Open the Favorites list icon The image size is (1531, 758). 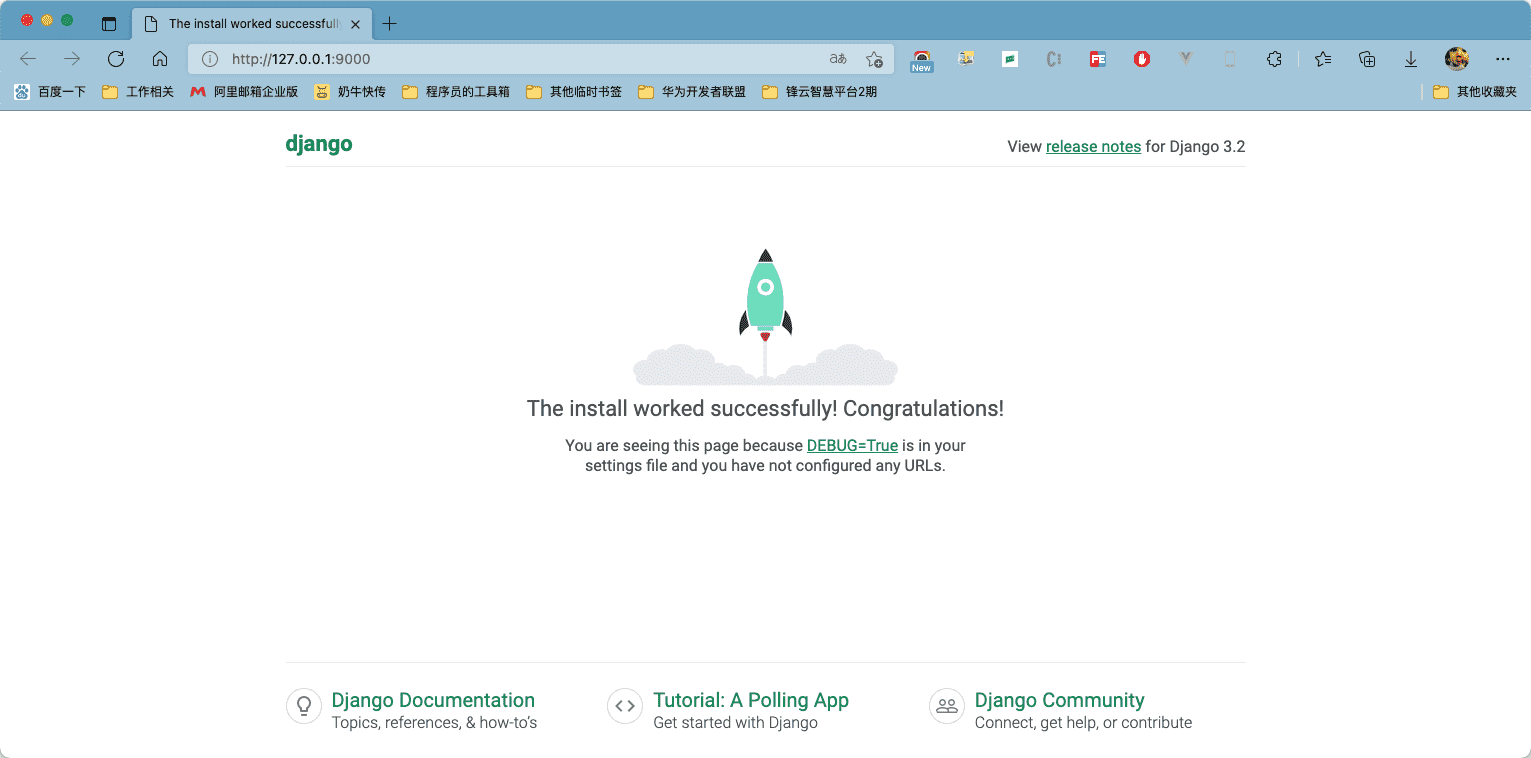1323,59
